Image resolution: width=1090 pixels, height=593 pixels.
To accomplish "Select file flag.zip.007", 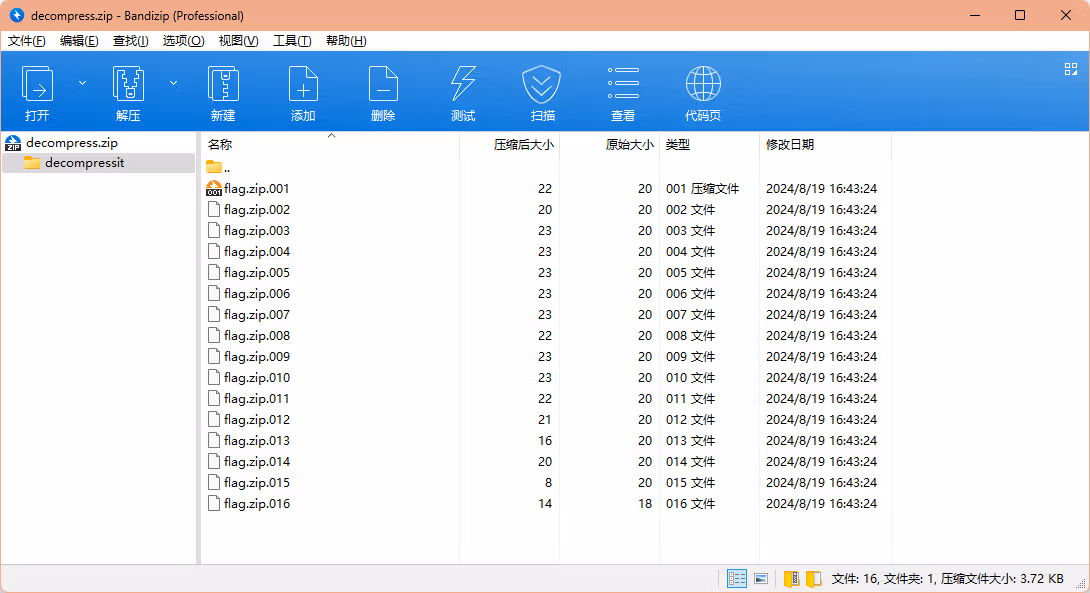I will click(x=257, y=314).
